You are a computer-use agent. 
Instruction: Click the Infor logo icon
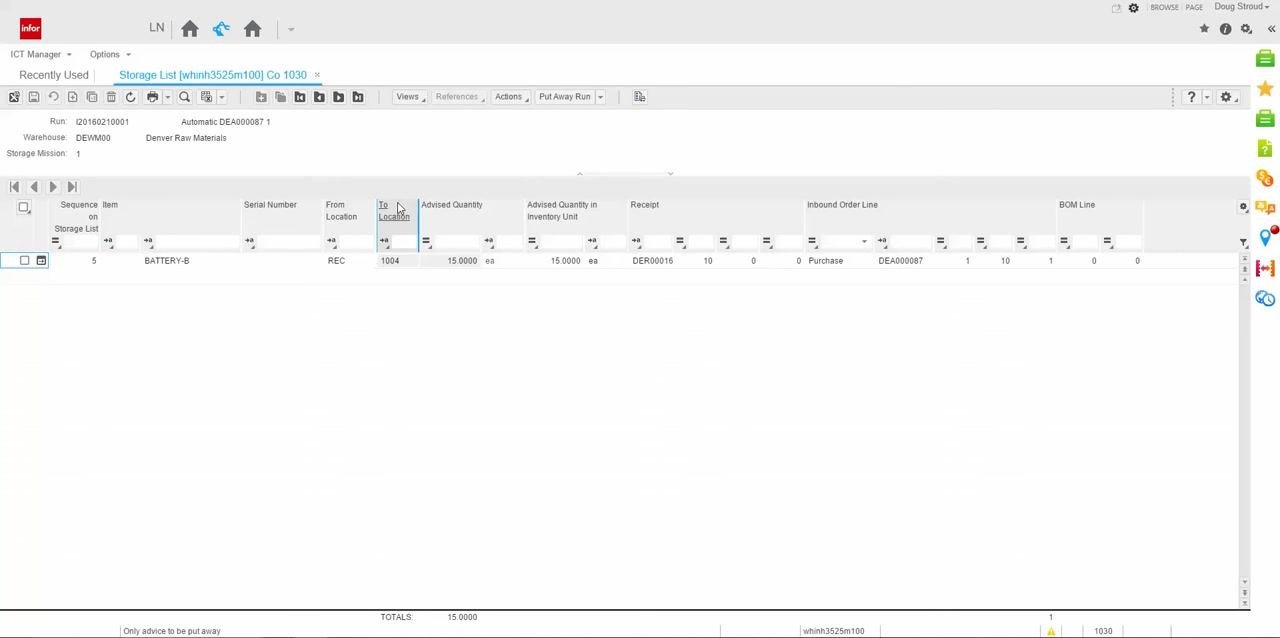[x=31, y=29]
